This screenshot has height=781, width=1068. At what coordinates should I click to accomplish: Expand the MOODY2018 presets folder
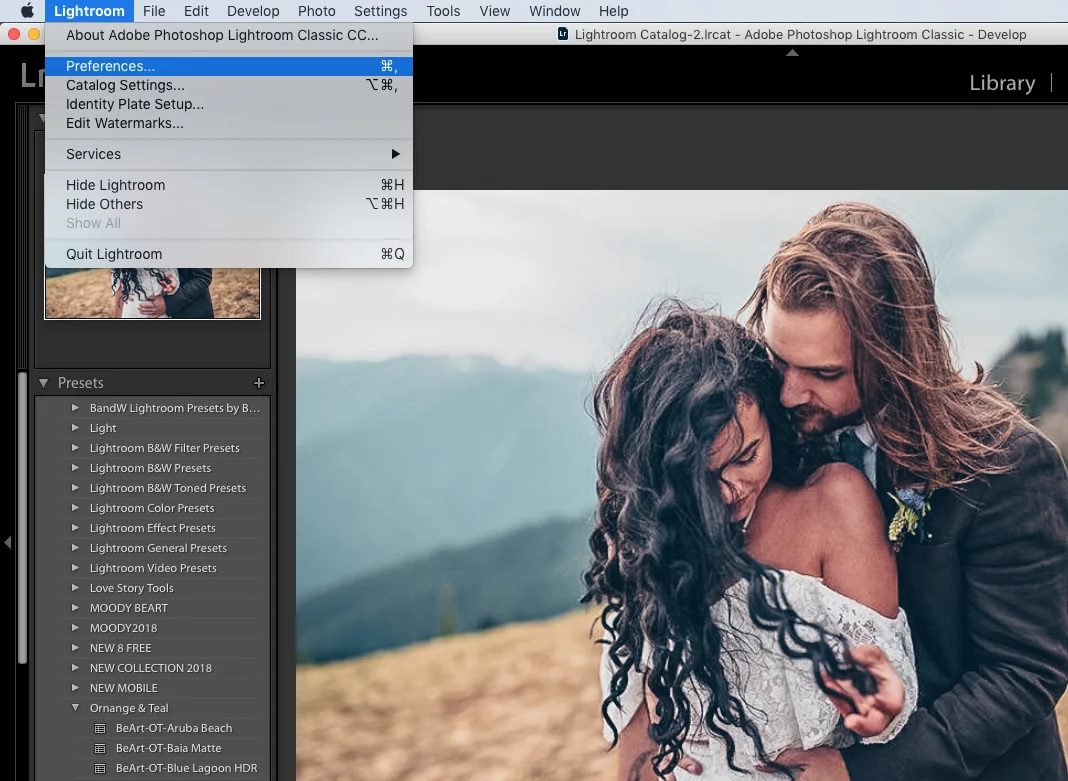pos(75,628)
